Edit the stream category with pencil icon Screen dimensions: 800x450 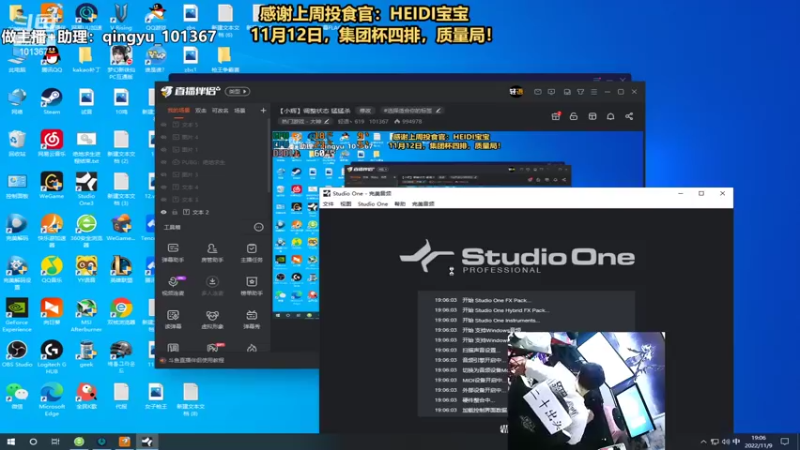click(327, 121)
